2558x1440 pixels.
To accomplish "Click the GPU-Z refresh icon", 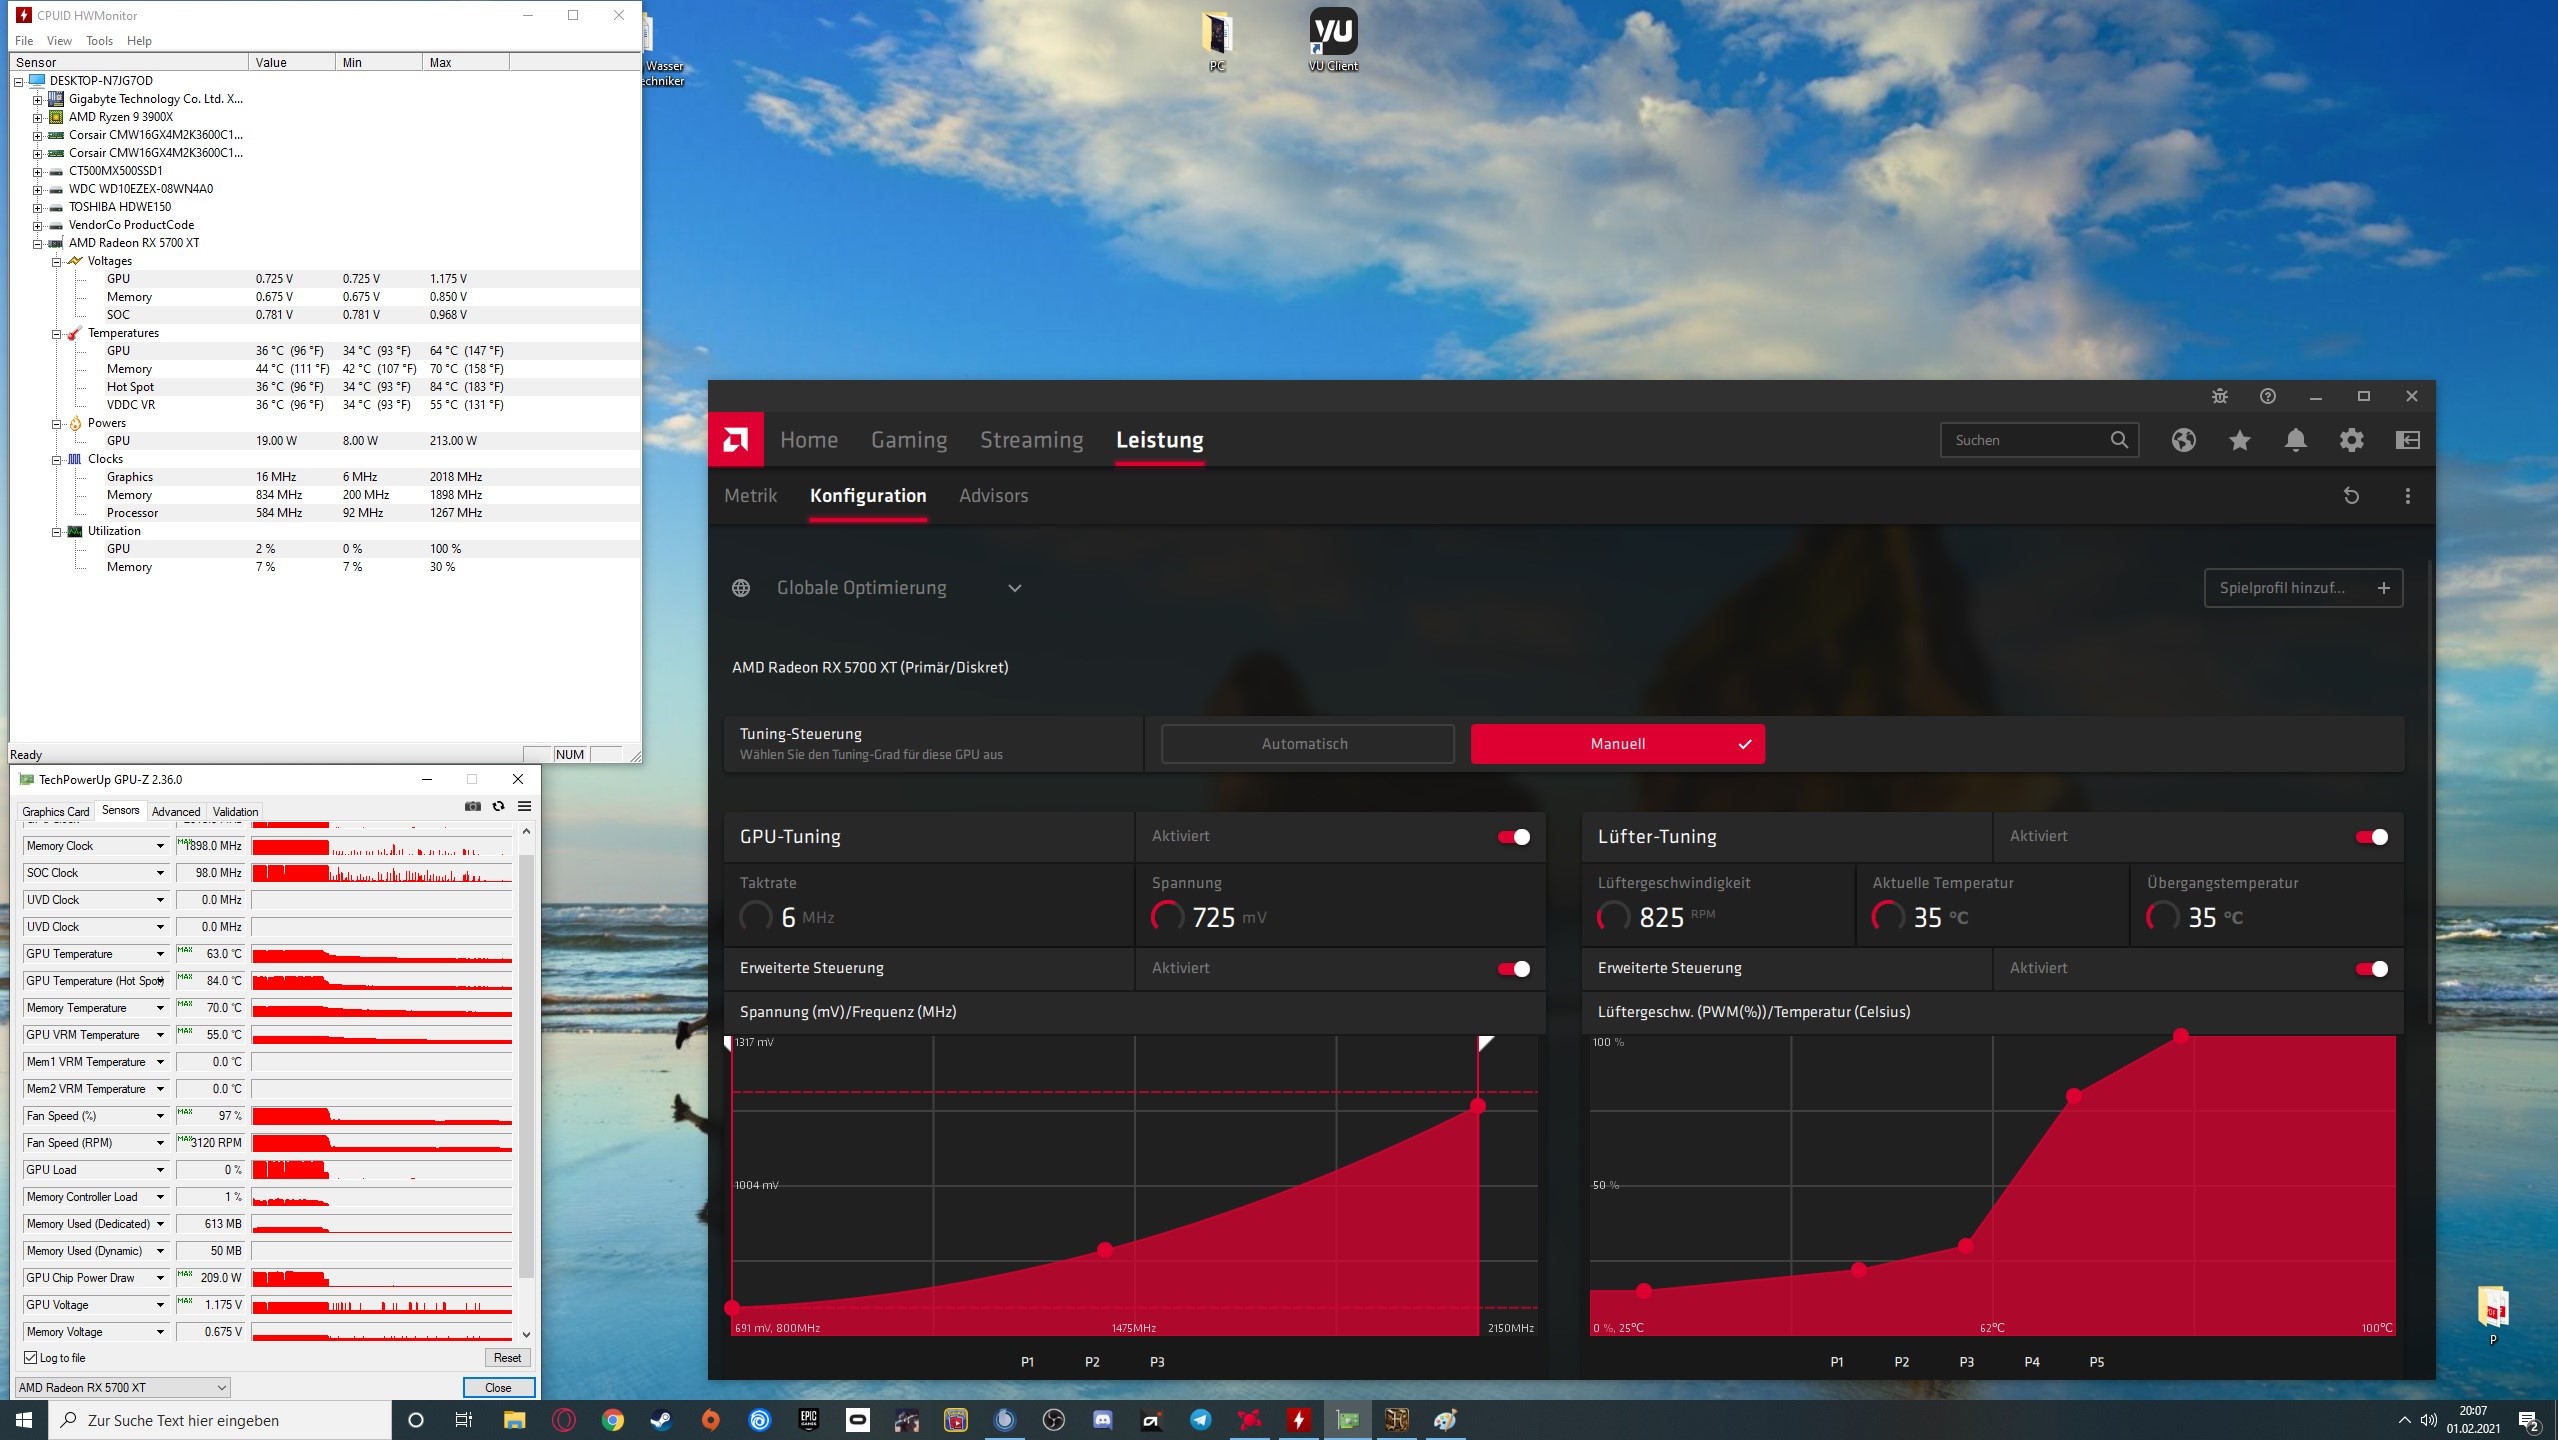I will pyautogui.click(x=498, y=807).
